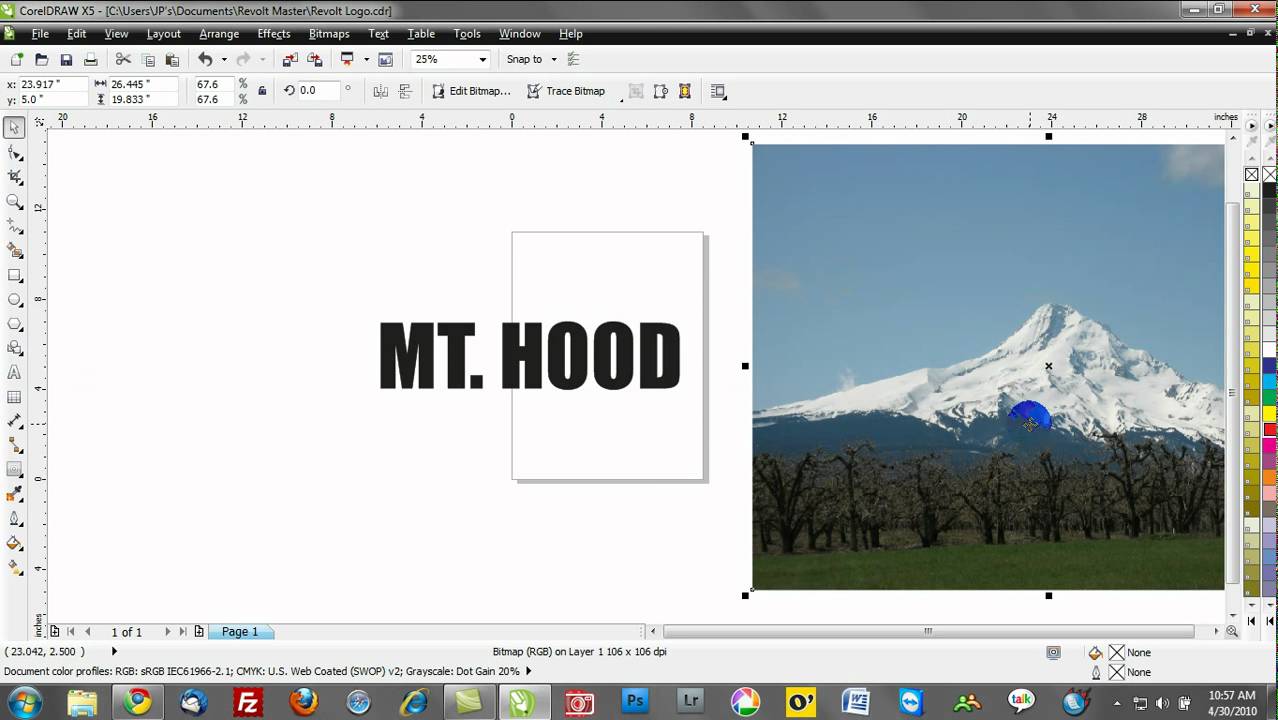Viewport: 1278px width, 720px height.
Task: Select the Rectangle tool
Action: pos(14,274)
